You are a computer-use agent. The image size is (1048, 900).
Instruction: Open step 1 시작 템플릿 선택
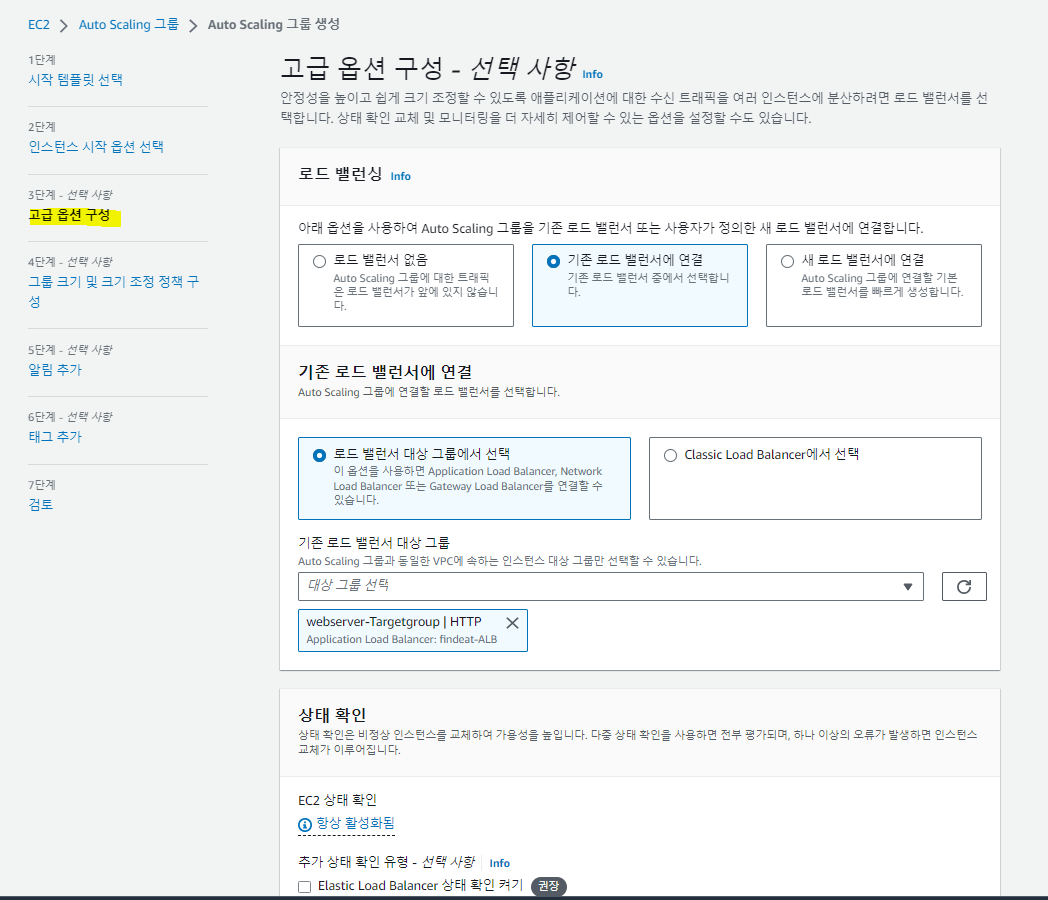coord(76,80)
